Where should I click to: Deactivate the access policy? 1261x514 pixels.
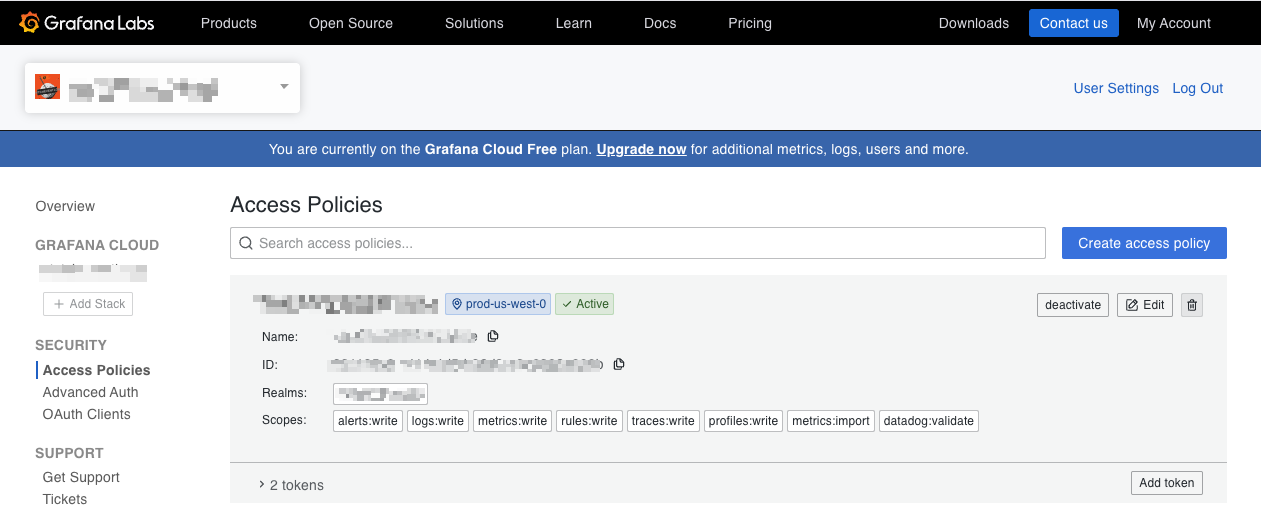(x=1073, y=305)
